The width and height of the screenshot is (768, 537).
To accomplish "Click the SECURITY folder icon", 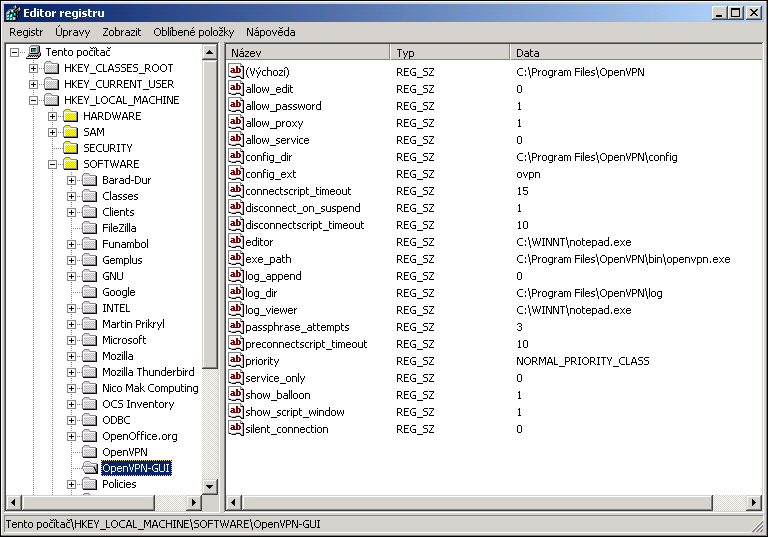I will click(x=71, y=148).
